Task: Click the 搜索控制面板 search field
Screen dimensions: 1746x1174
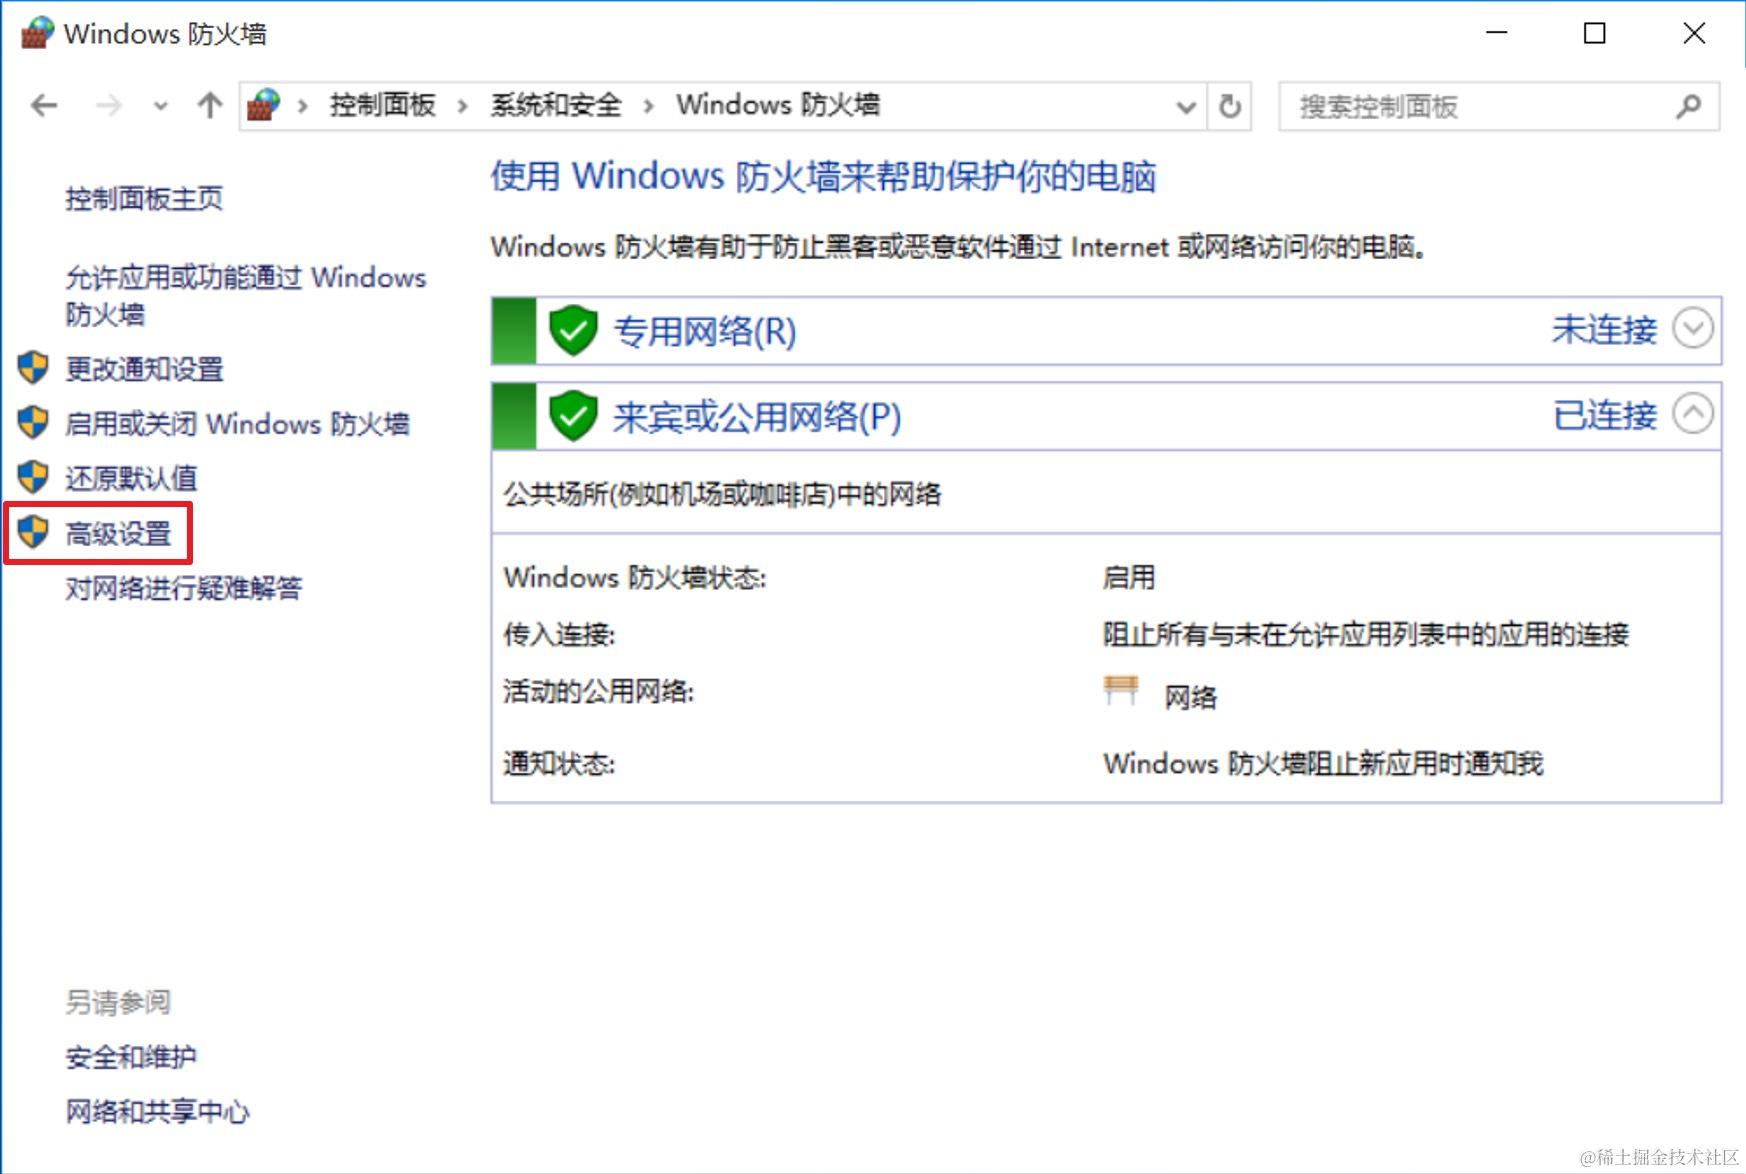Action: [1499, 106]
